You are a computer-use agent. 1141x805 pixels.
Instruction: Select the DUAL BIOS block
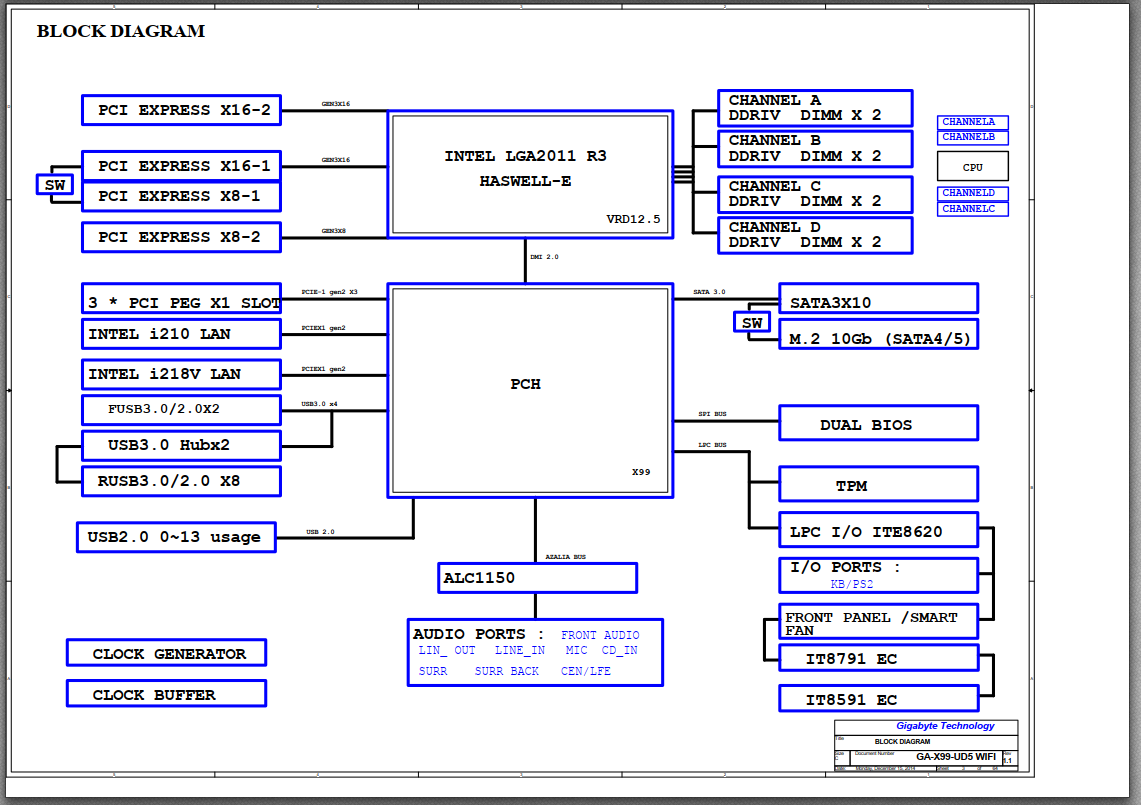tap(878, 424)
